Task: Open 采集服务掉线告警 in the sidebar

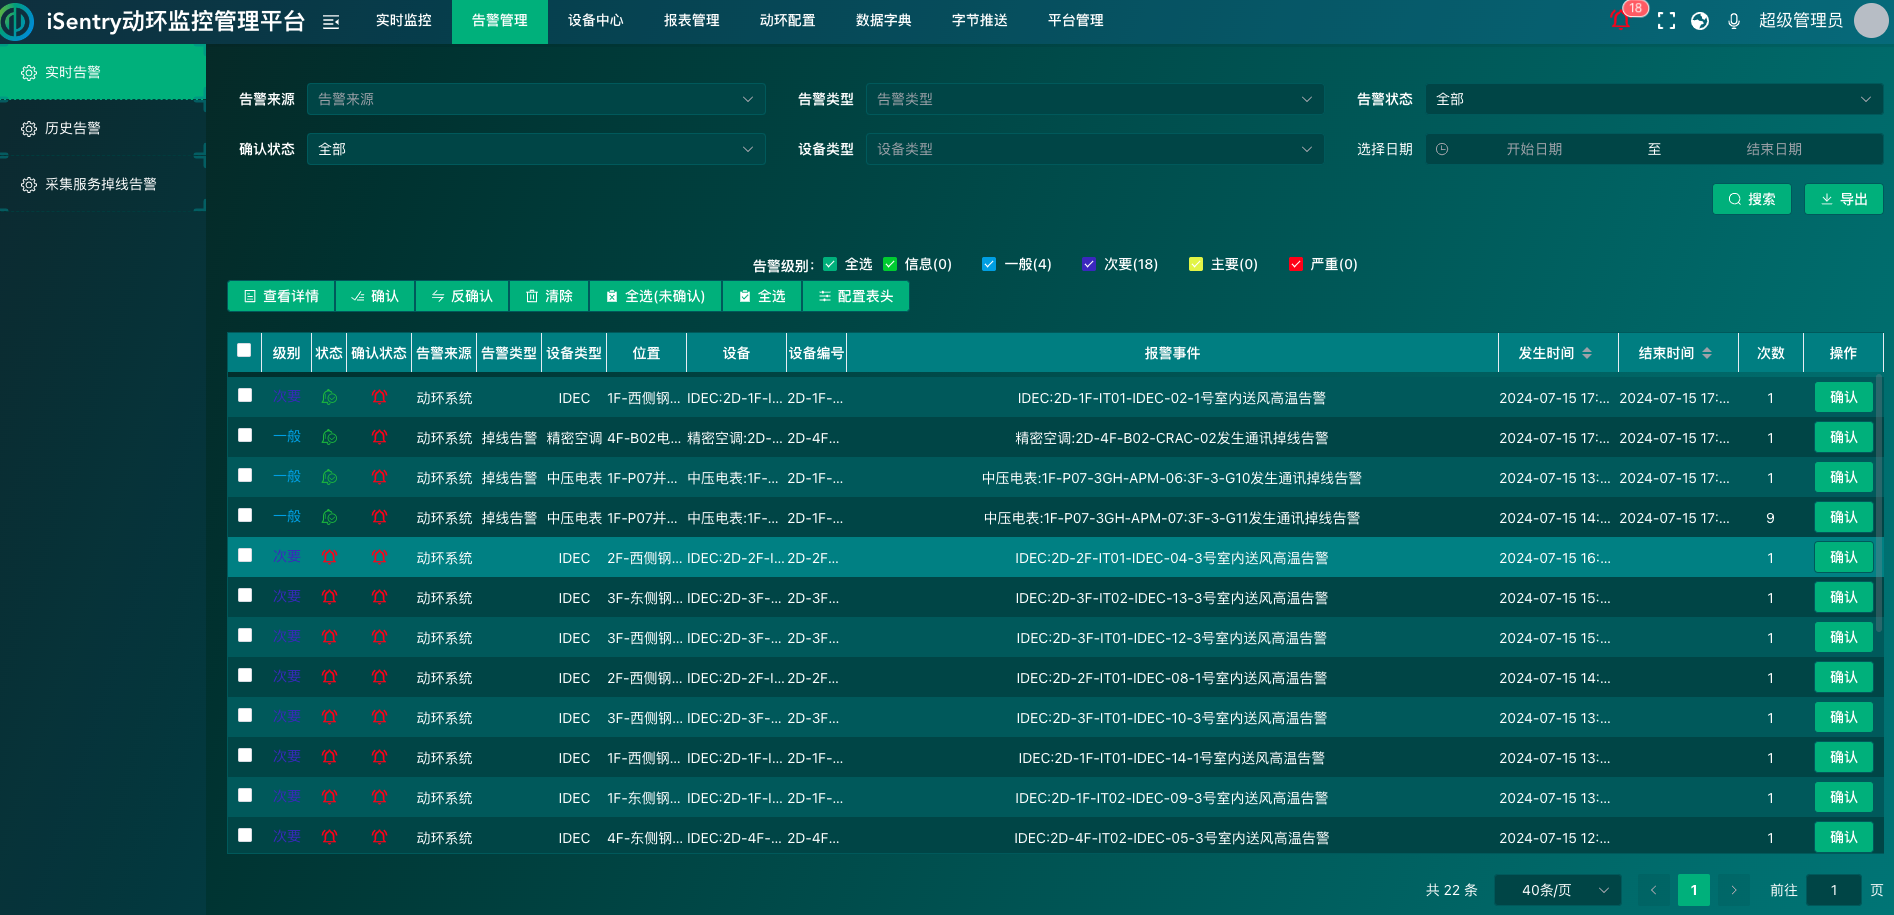Action: click(103, 184)
